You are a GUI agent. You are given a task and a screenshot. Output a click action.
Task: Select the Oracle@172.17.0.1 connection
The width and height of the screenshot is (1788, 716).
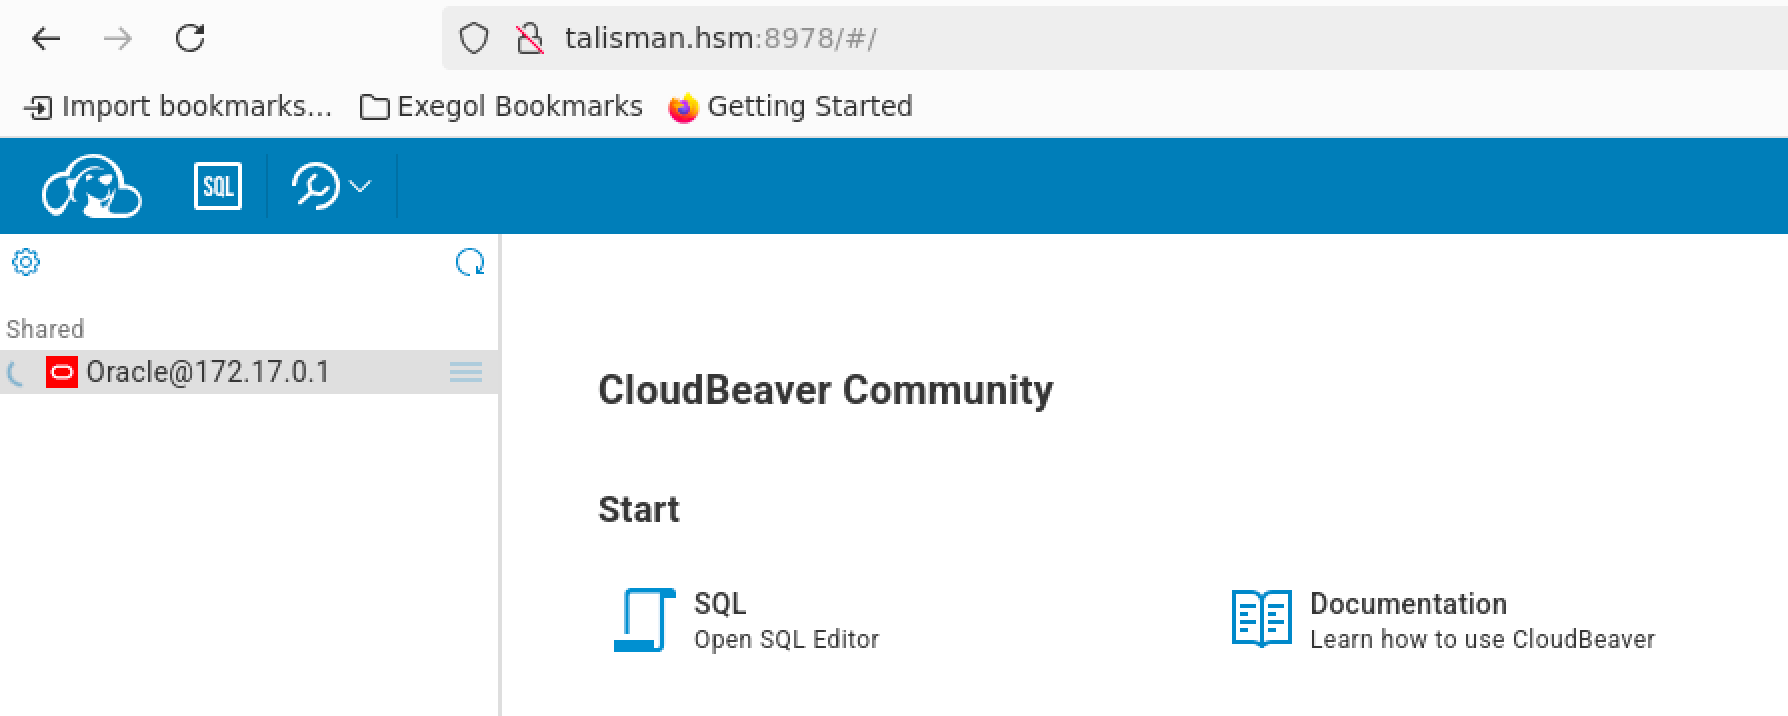[207, 372]
